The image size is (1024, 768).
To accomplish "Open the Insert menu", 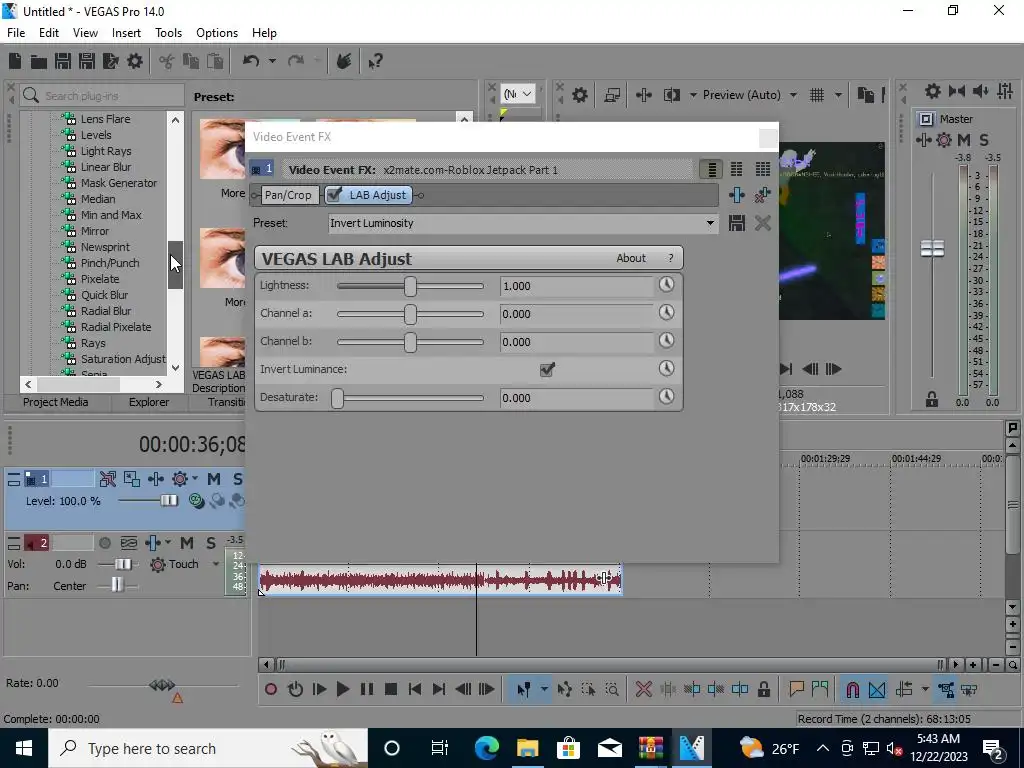I will point(126,33).
